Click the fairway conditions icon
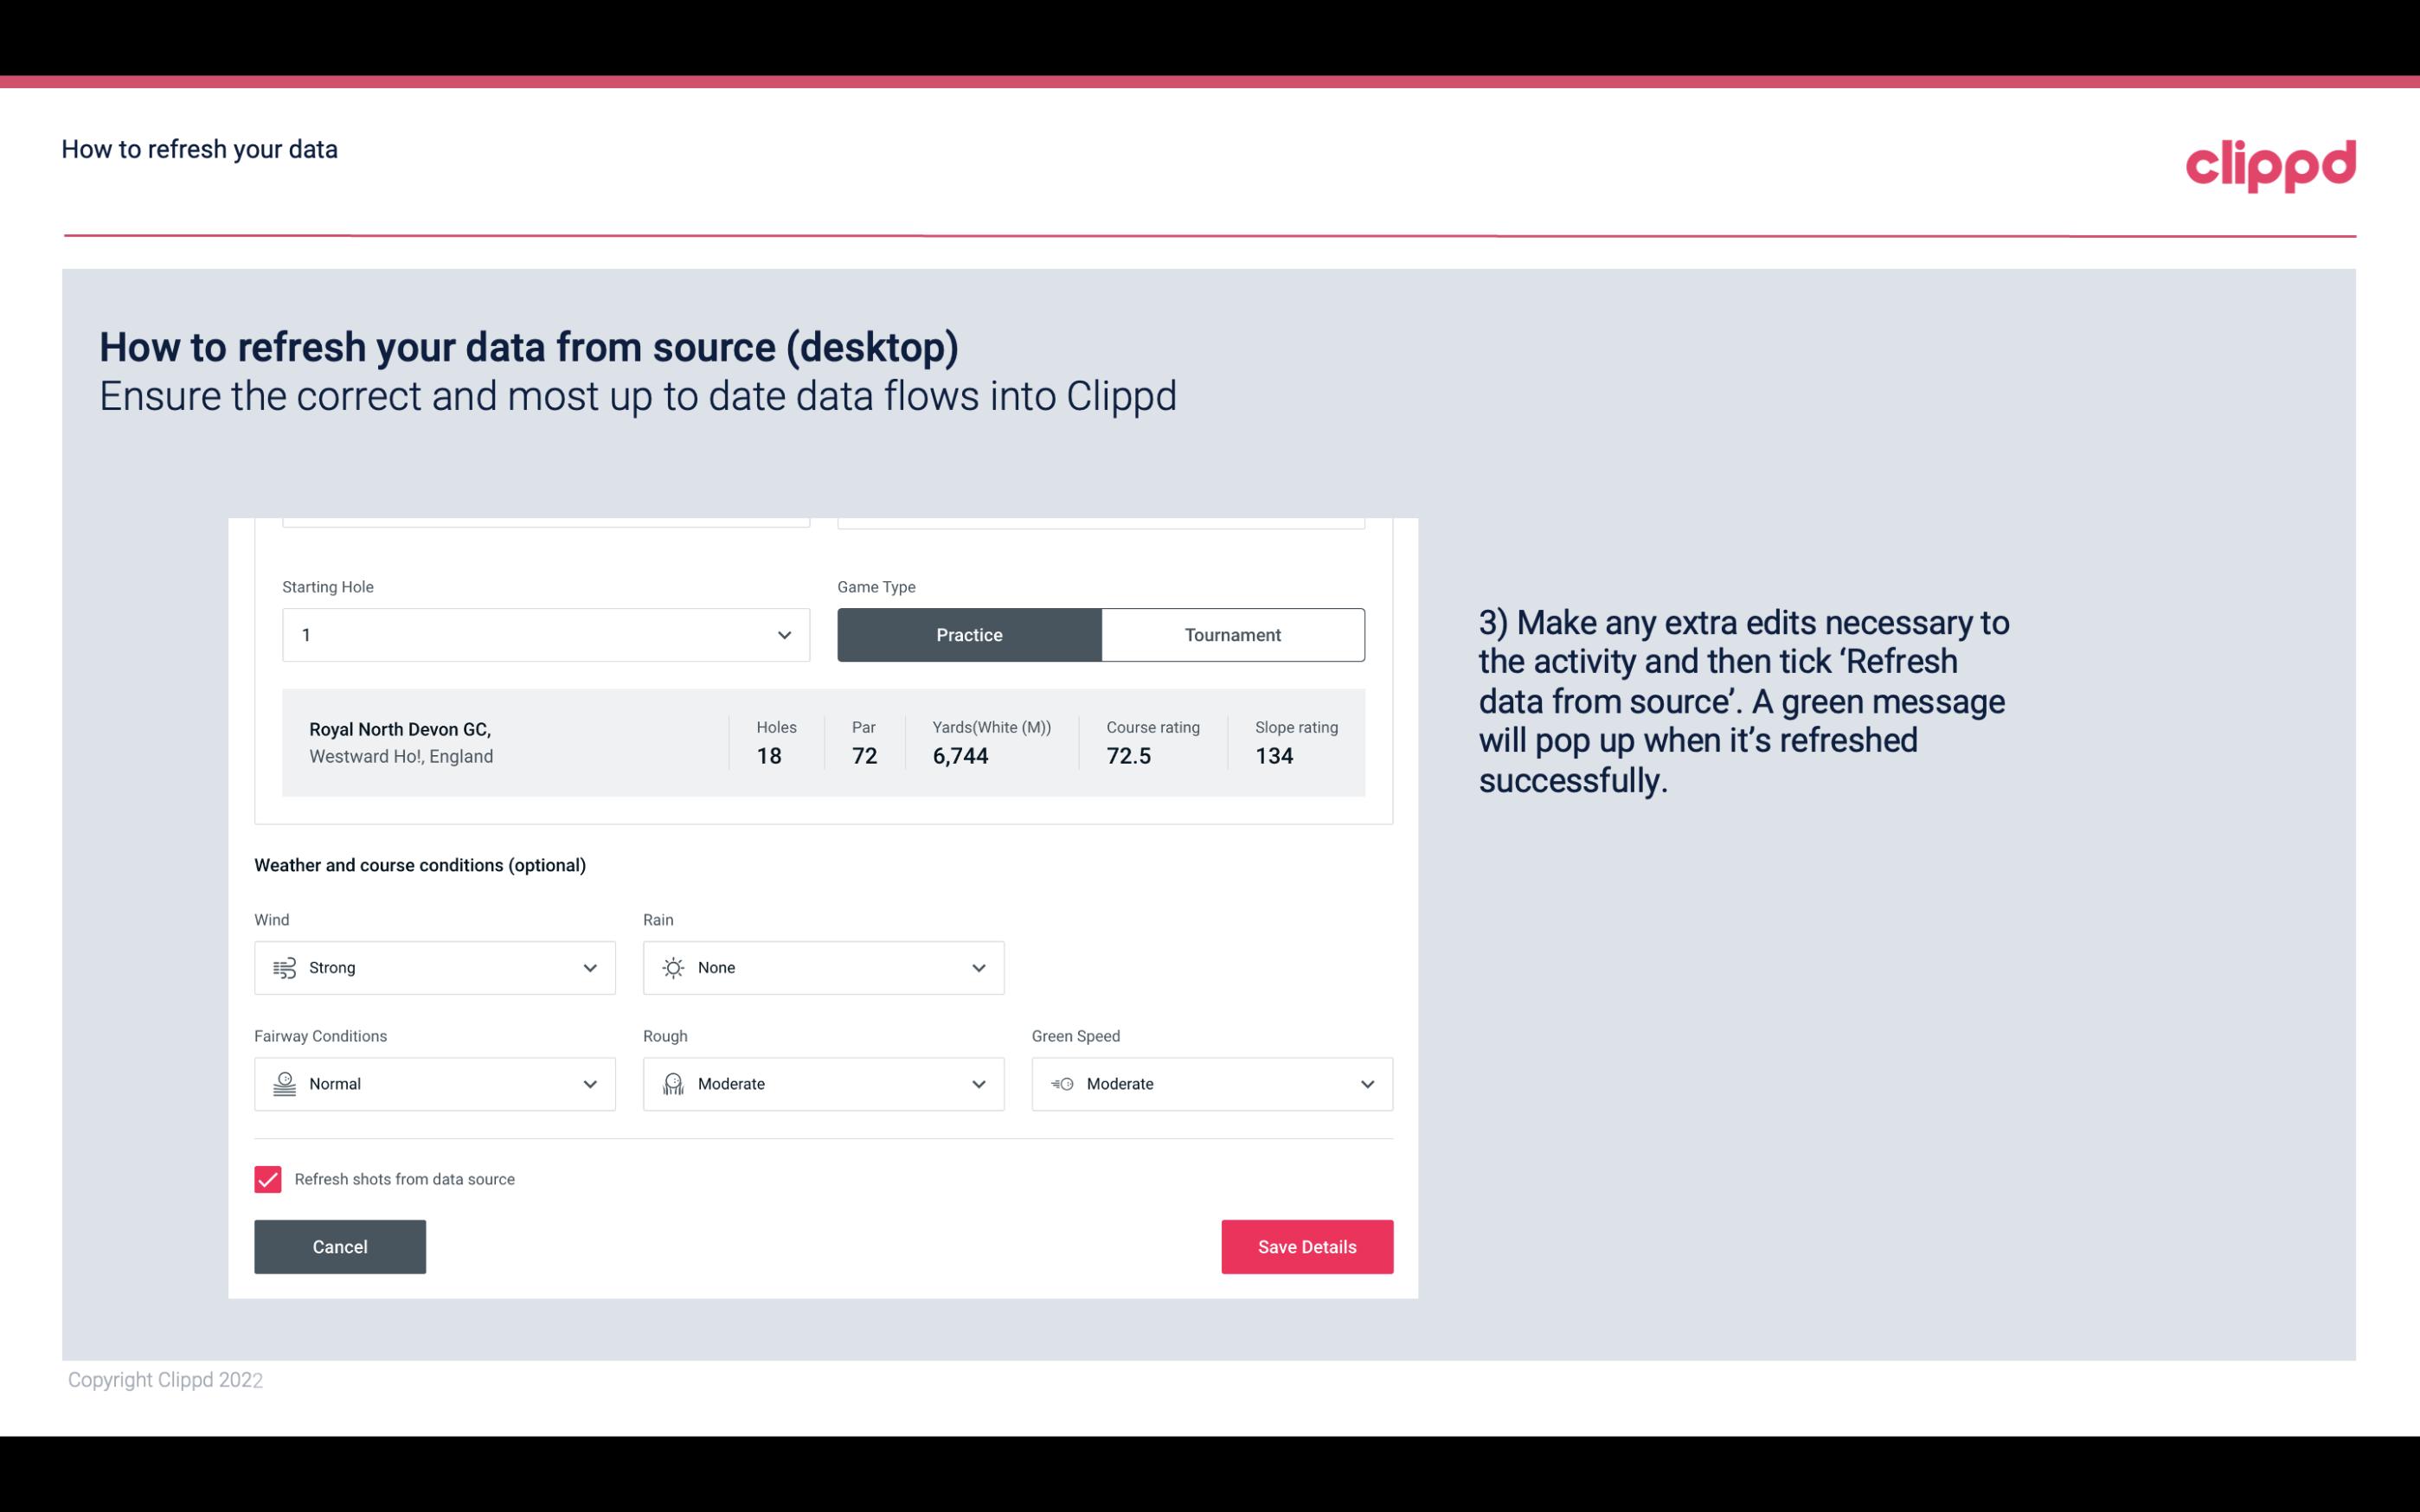2420x1512 pixels. point(284,1084)
